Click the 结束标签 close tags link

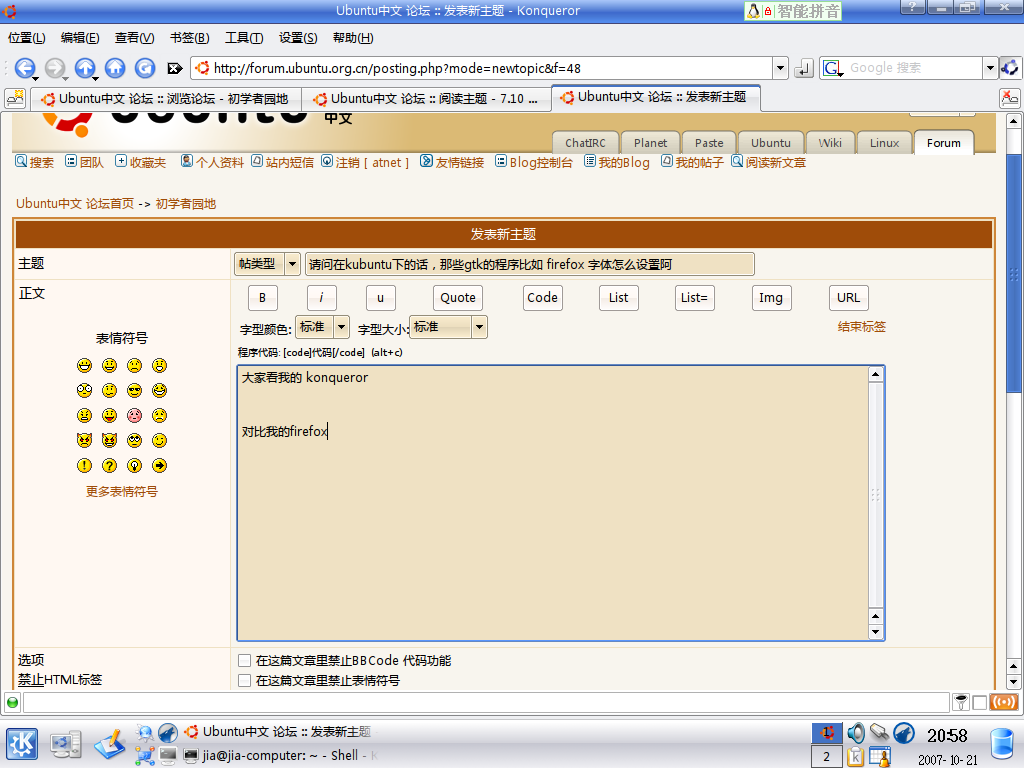[x=862, y=327]
